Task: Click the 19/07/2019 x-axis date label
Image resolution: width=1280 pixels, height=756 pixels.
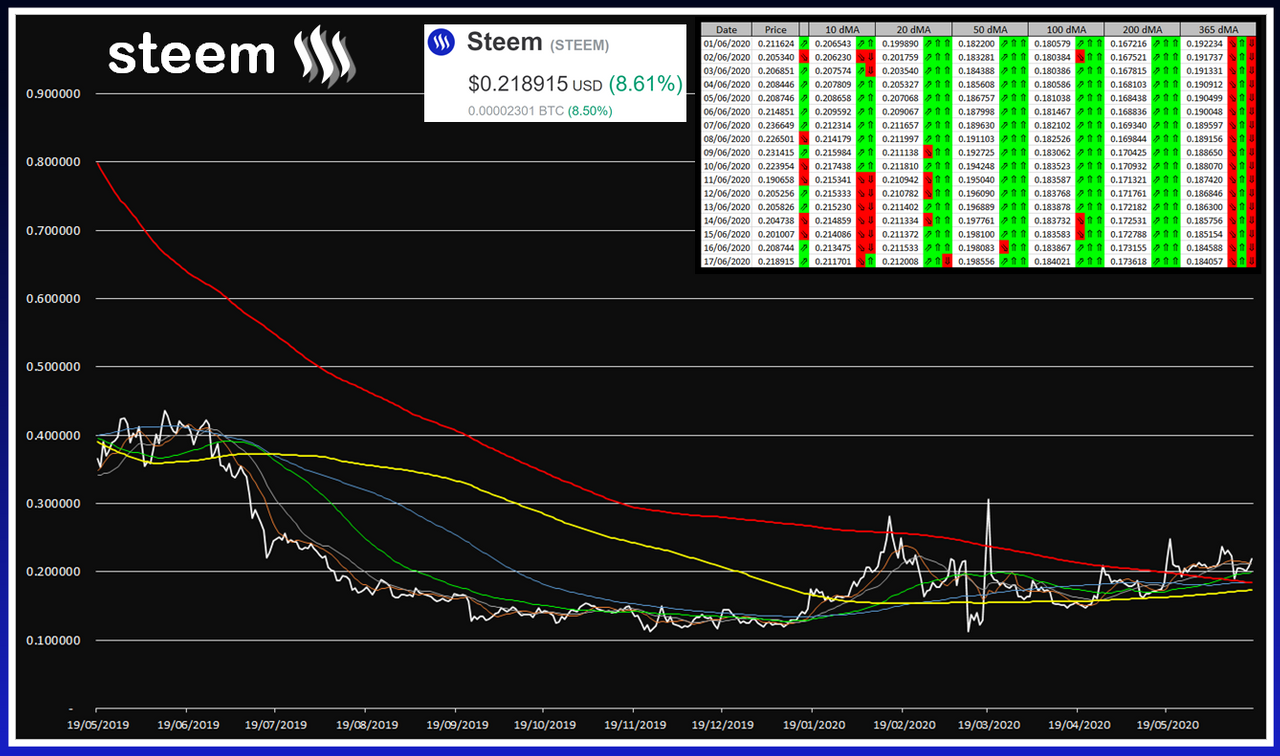Action: coord(275,724)
